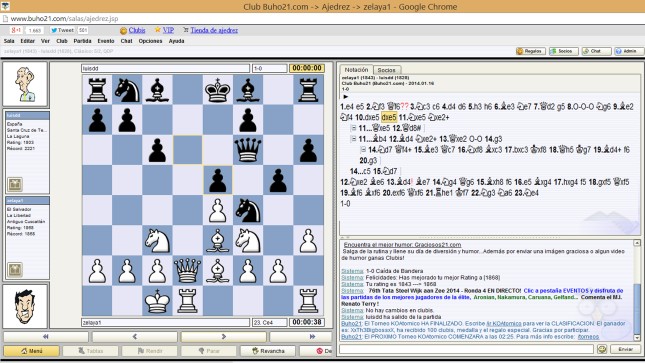This screenshot has width=645, height=363.
Task: Jump to last move of game
Action: [x=312, y=337]
